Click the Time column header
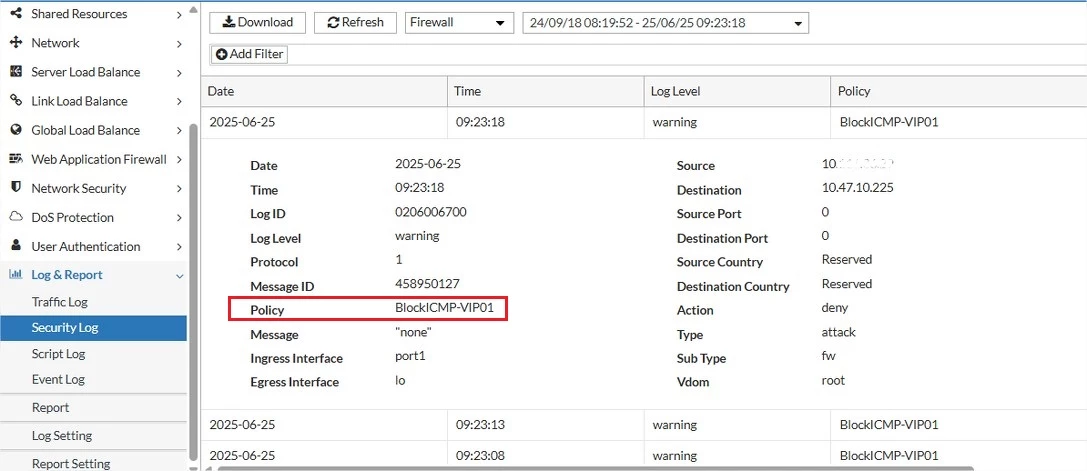This screenshot has height=471, width=1087. tap(546, 91)
